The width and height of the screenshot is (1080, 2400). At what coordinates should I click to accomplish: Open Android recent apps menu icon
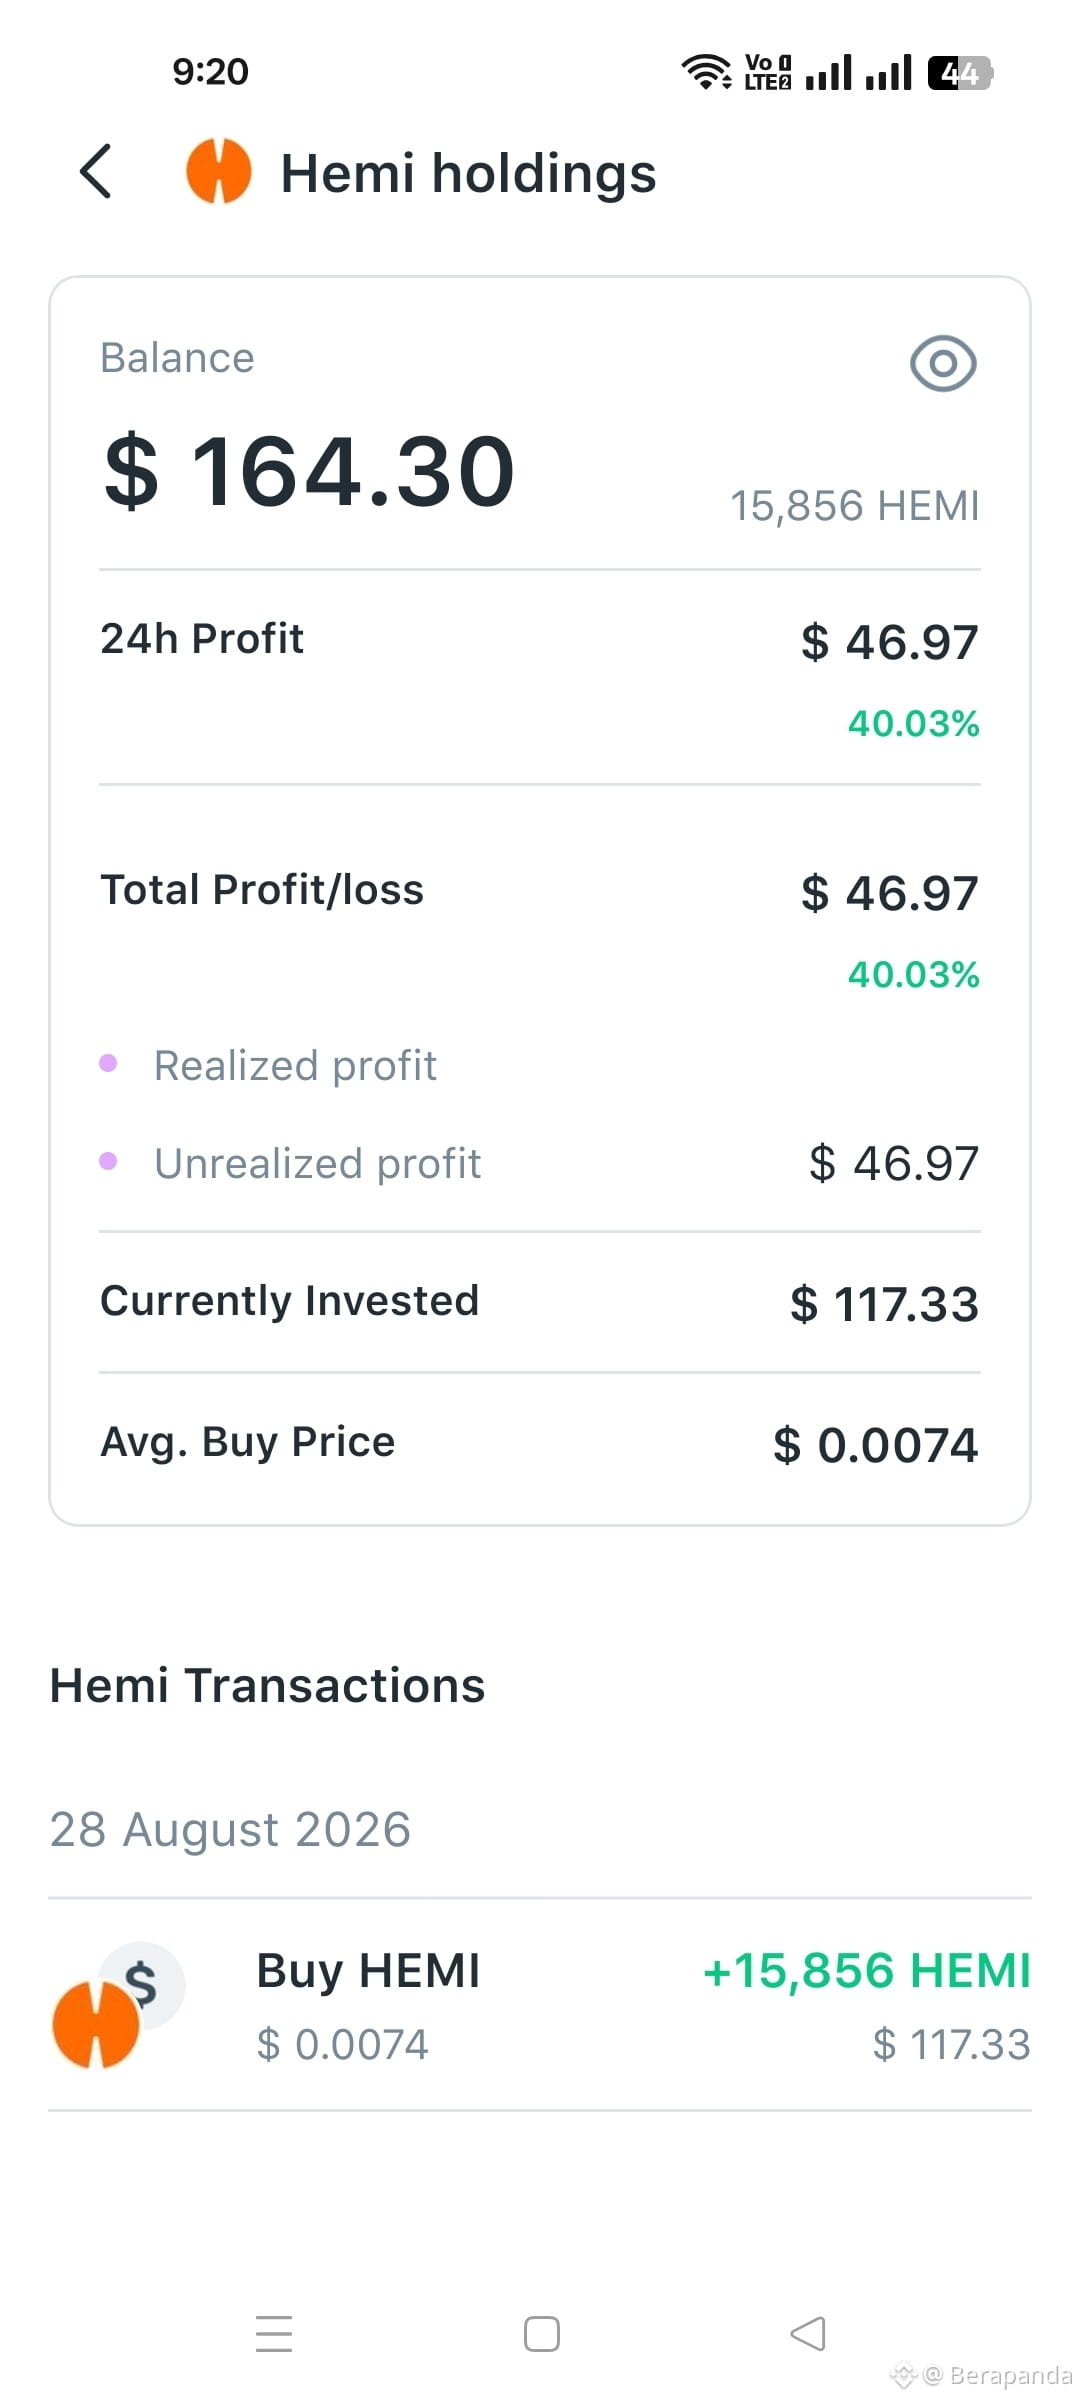click(274, 2333)
